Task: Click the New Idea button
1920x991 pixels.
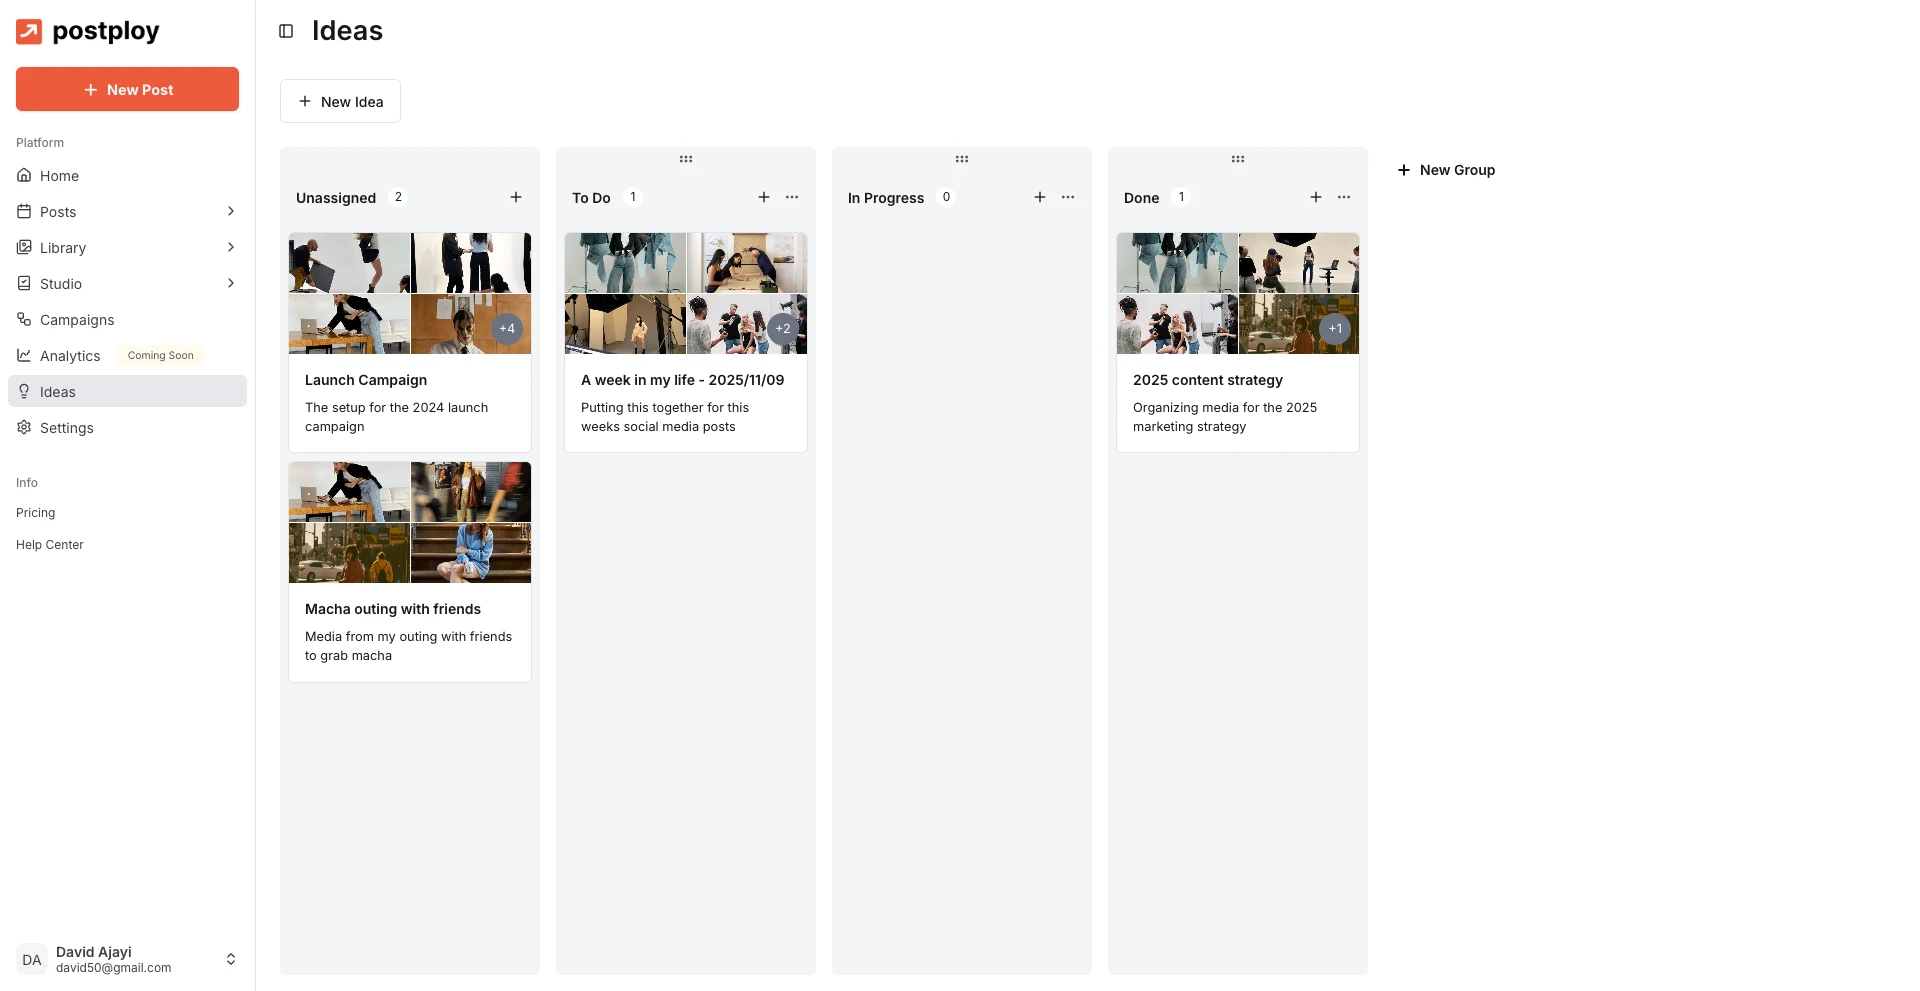Action: [340, 101]
